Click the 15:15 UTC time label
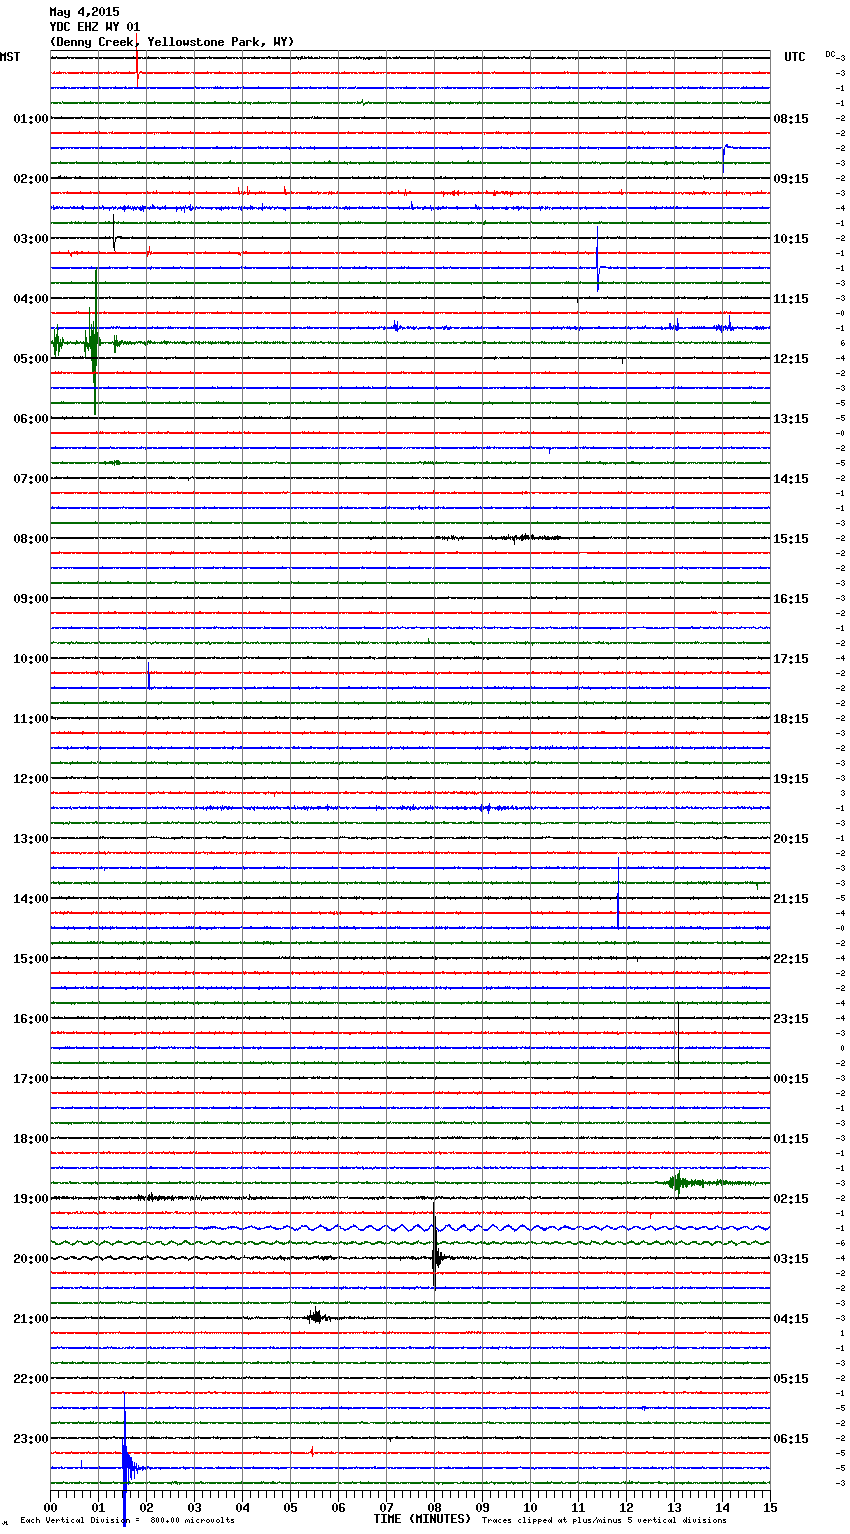Screen dimensions: 850x1534 (791, 539)
